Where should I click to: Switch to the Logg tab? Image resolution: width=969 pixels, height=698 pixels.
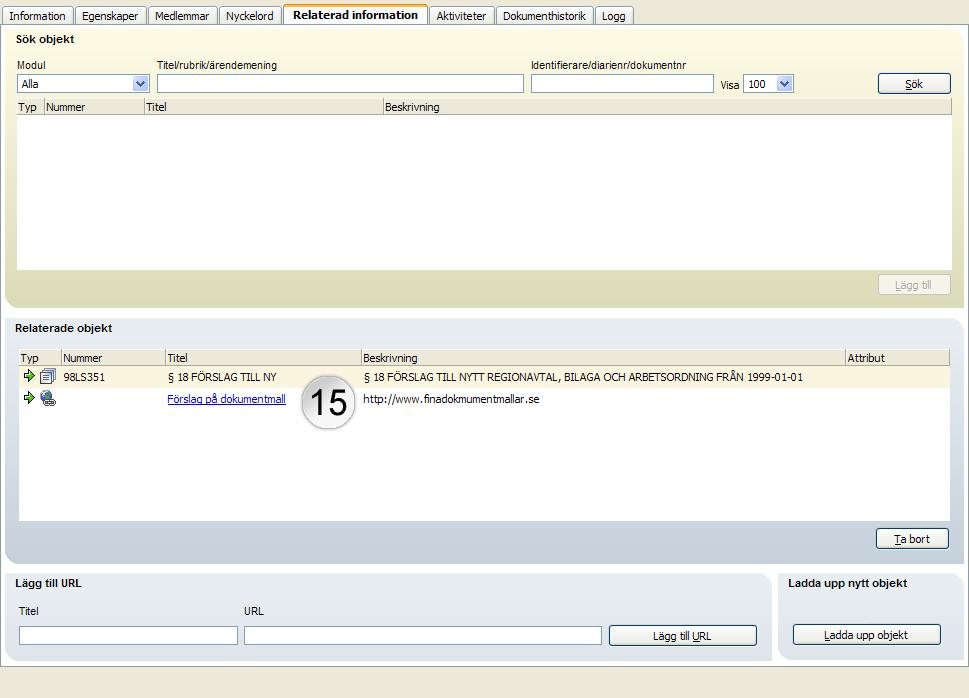tap(614, 16)
